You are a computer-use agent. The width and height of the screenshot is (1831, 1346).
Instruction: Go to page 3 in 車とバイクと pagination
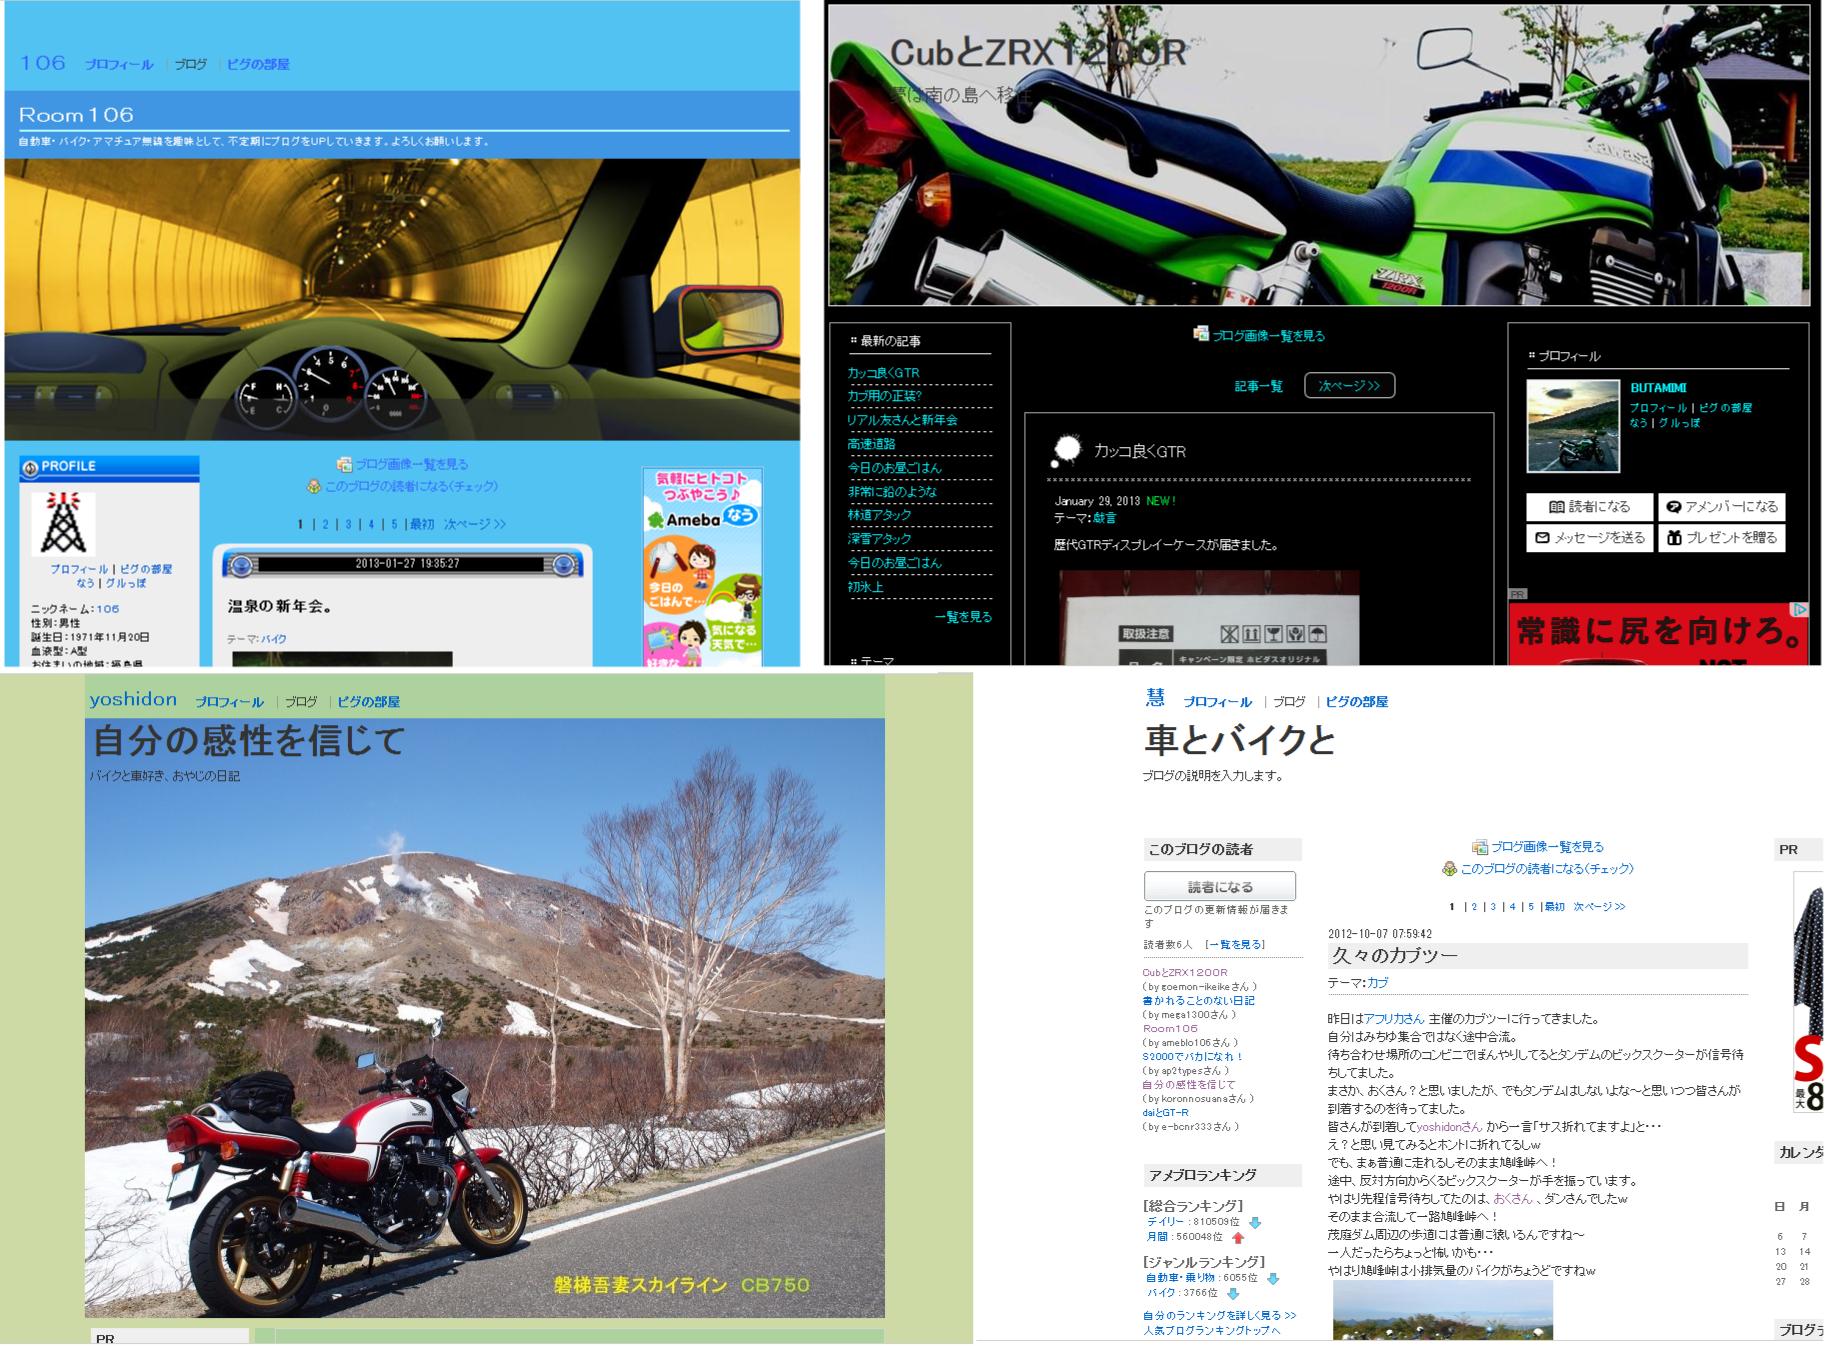pyautogui.click(x=1493, y=907)
